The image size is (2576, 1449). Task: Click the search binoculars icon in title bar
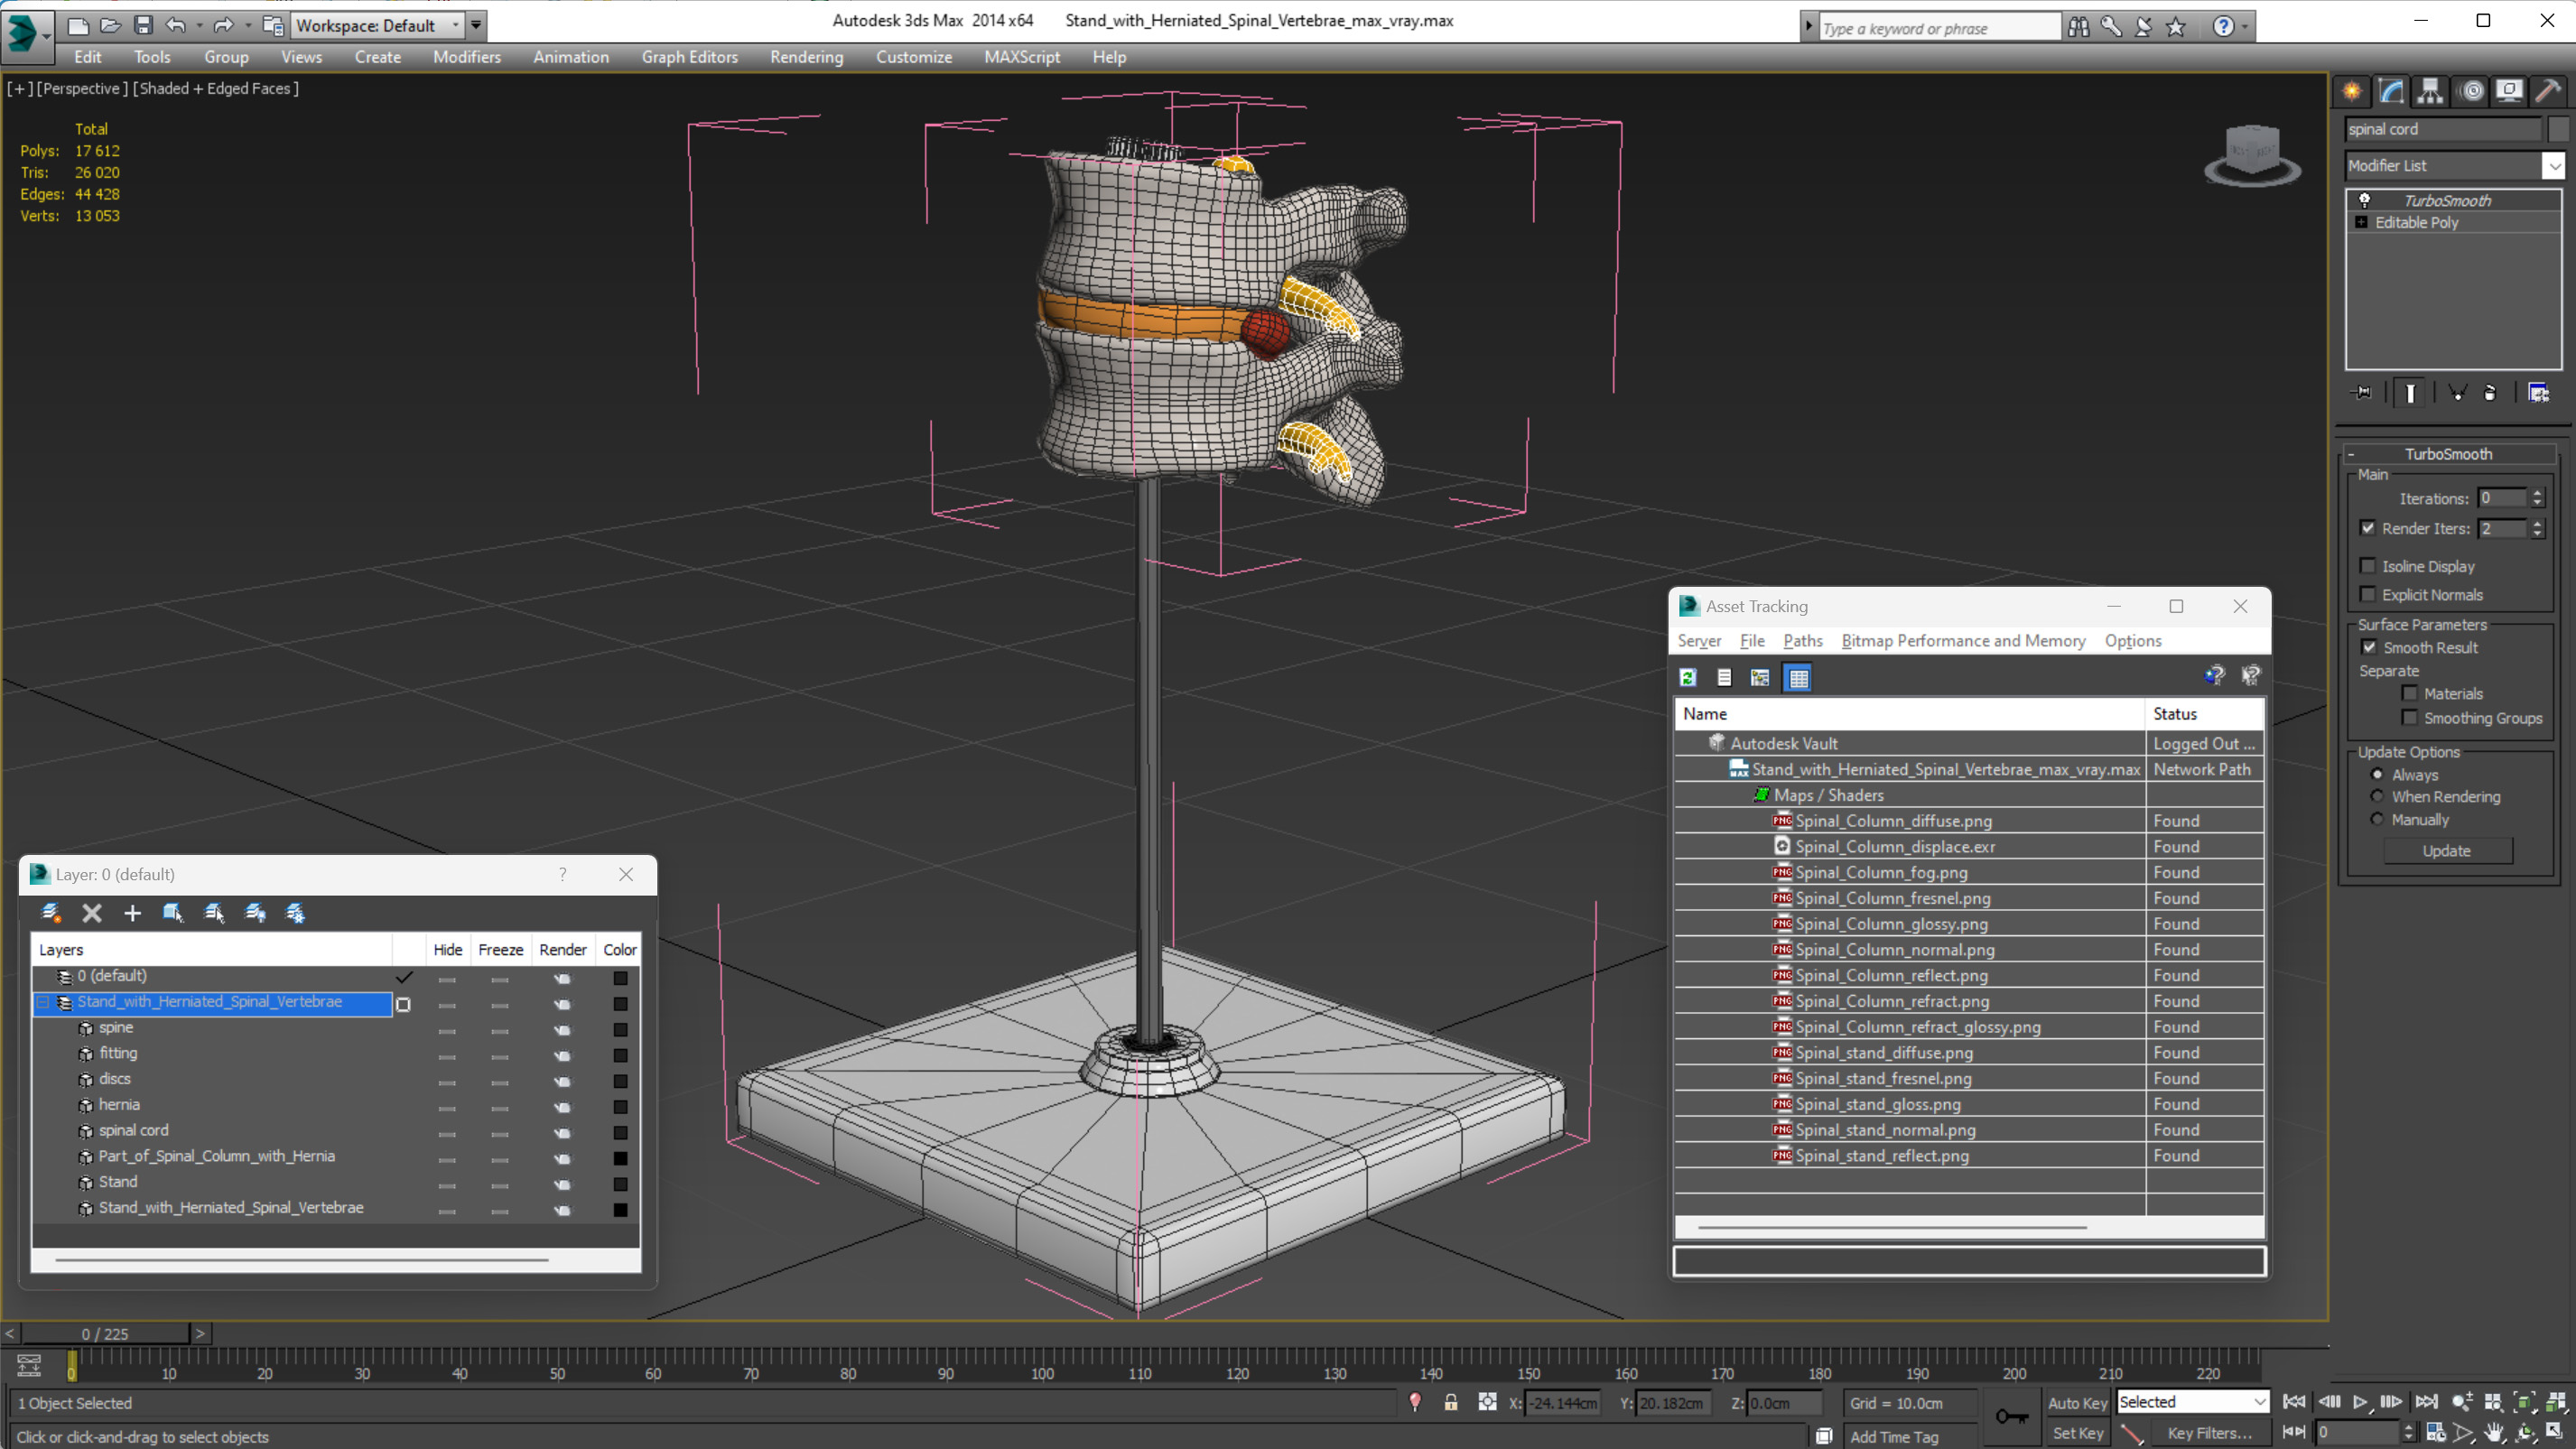[x=2078, y=27]
